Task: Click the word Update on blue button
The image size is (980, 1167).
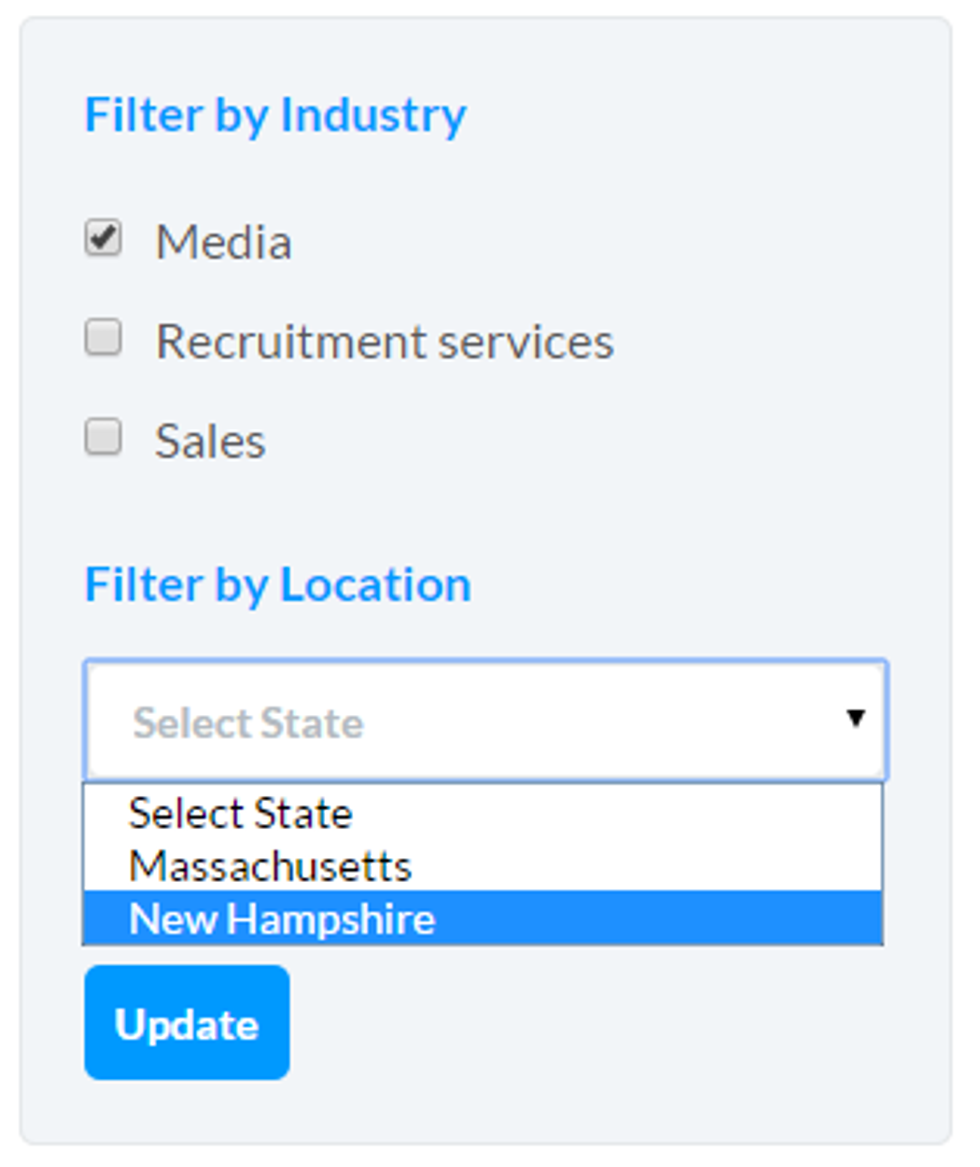Action: coord(187,1025)
